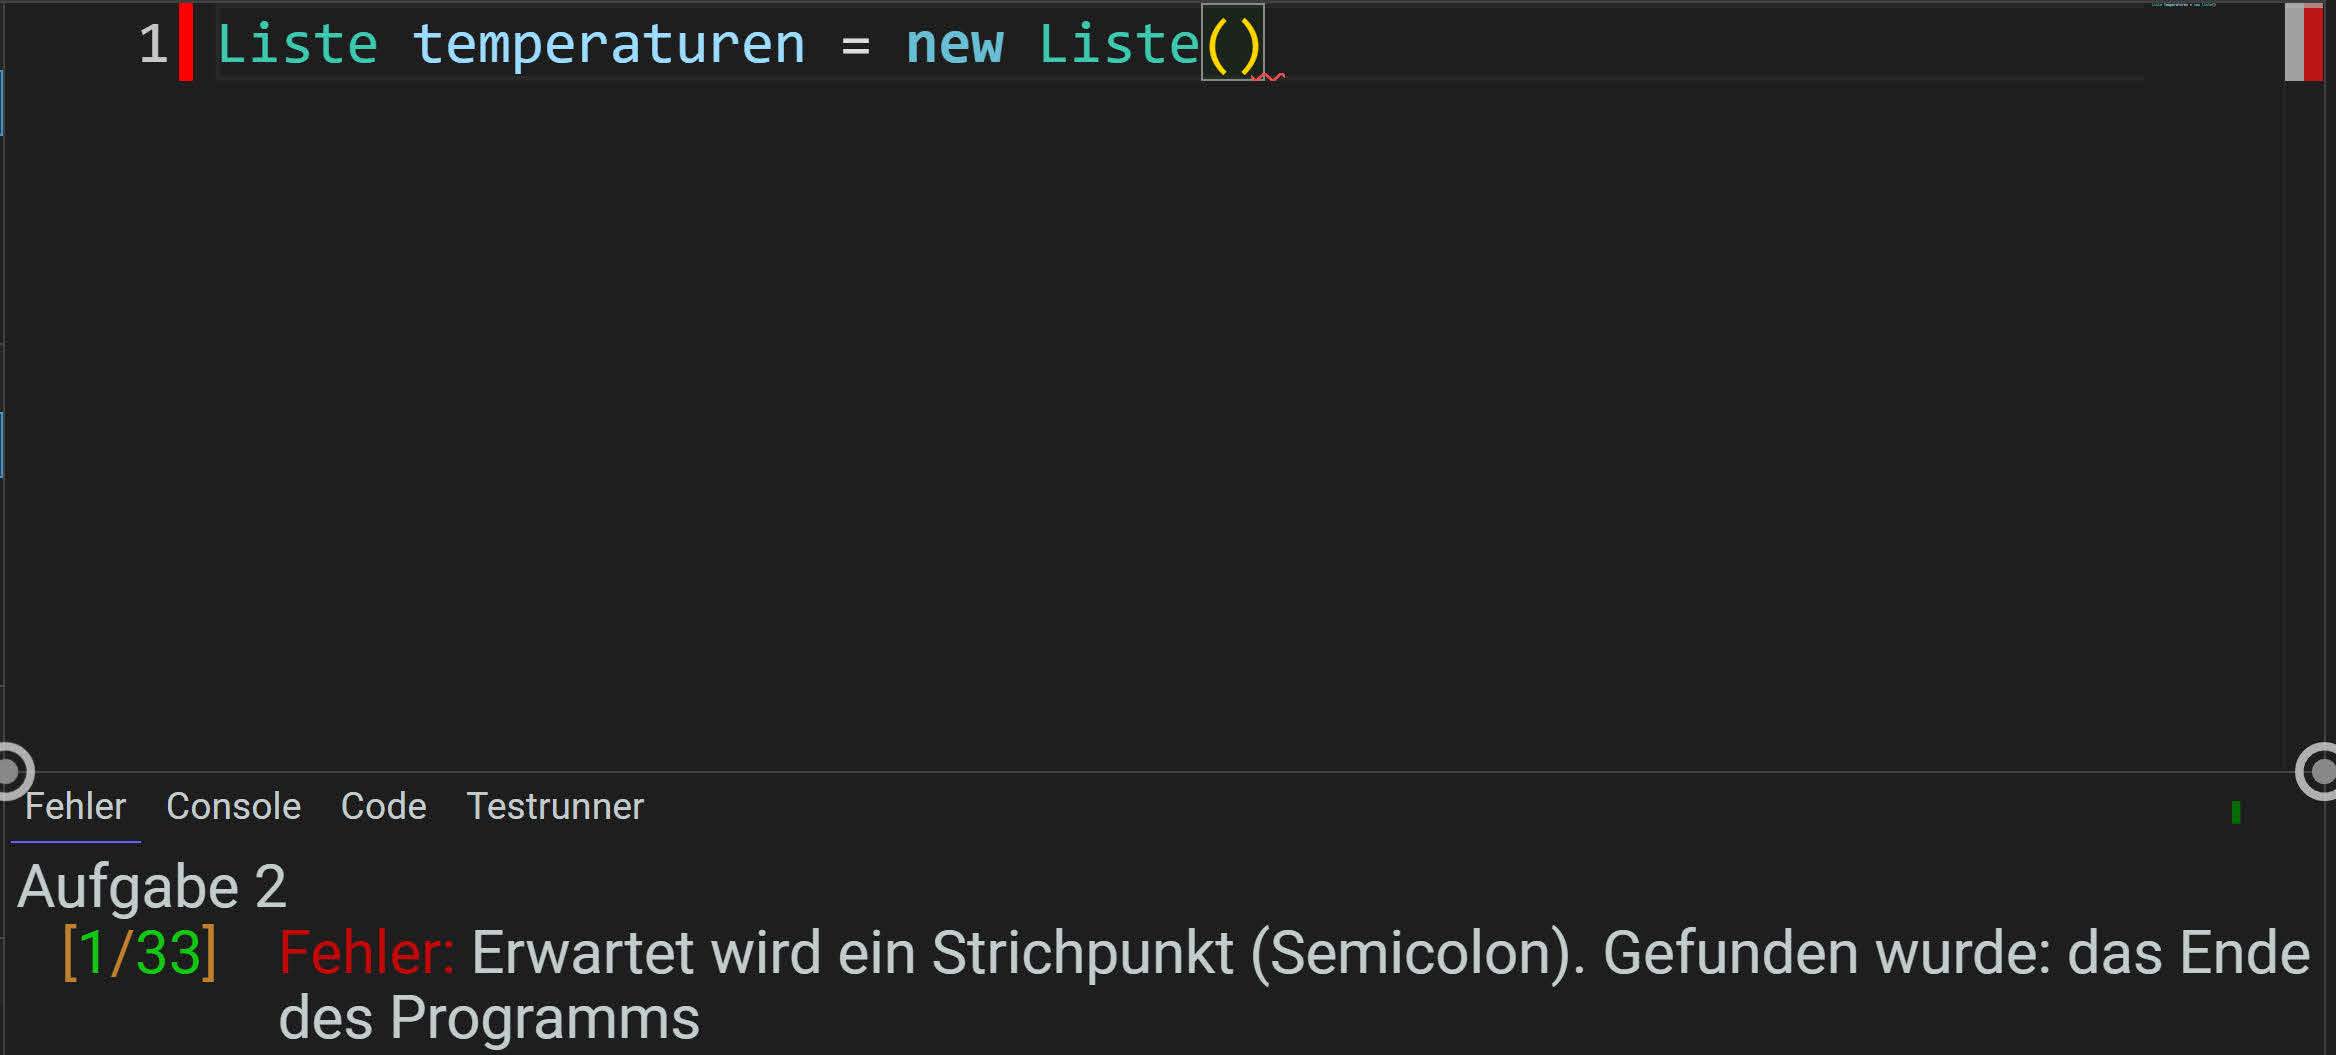
Task: Place cursor after the closing yellow parenthesis
Action: [1264, 44]
